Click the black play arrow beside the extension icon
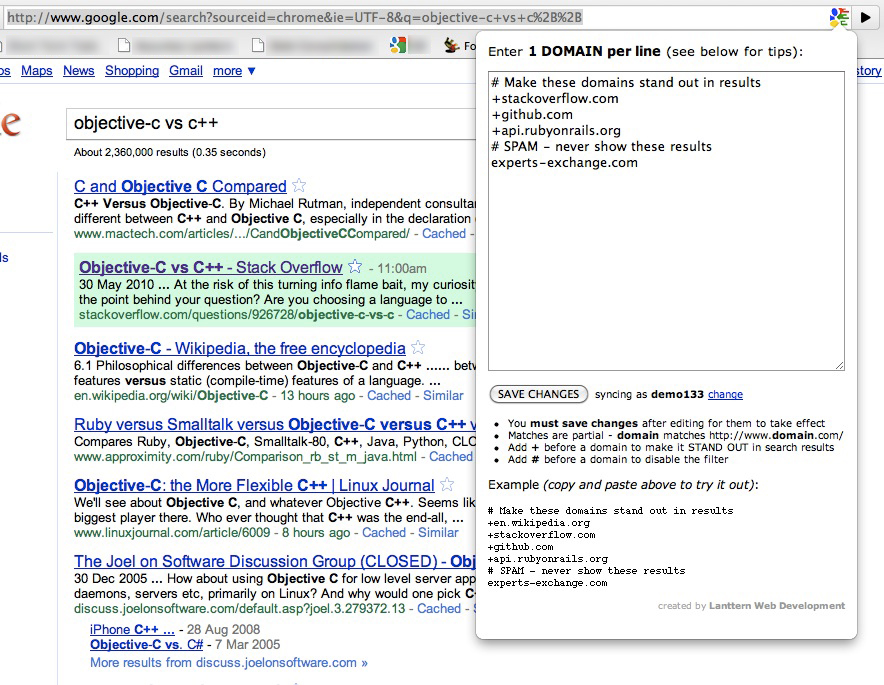 pyautogui.click(x=866, y=17)
